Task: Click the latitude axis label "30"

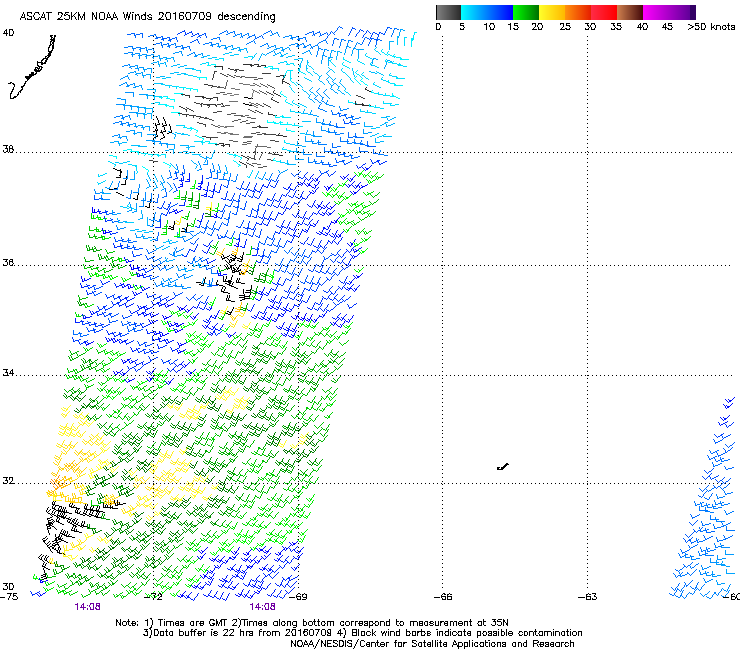Action: (x=8, y=587)
